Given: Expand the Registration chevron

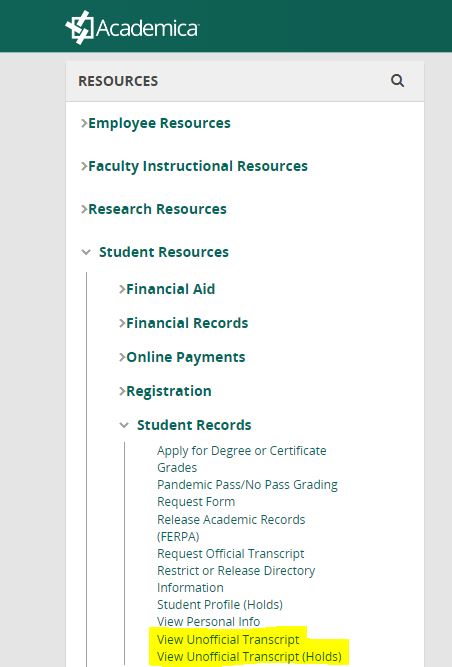Looking at the screenshot, I should click(122, 391).
